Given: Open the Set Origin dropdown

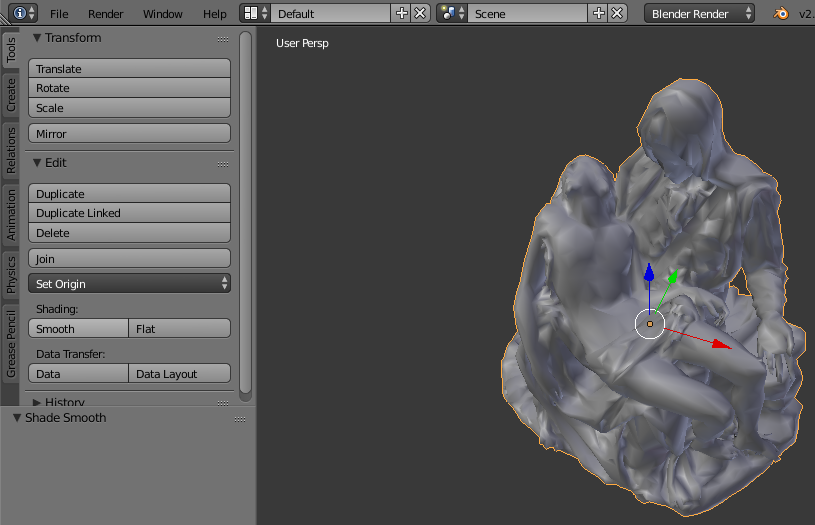Looking at the screenshot, I should click(129, 284).
